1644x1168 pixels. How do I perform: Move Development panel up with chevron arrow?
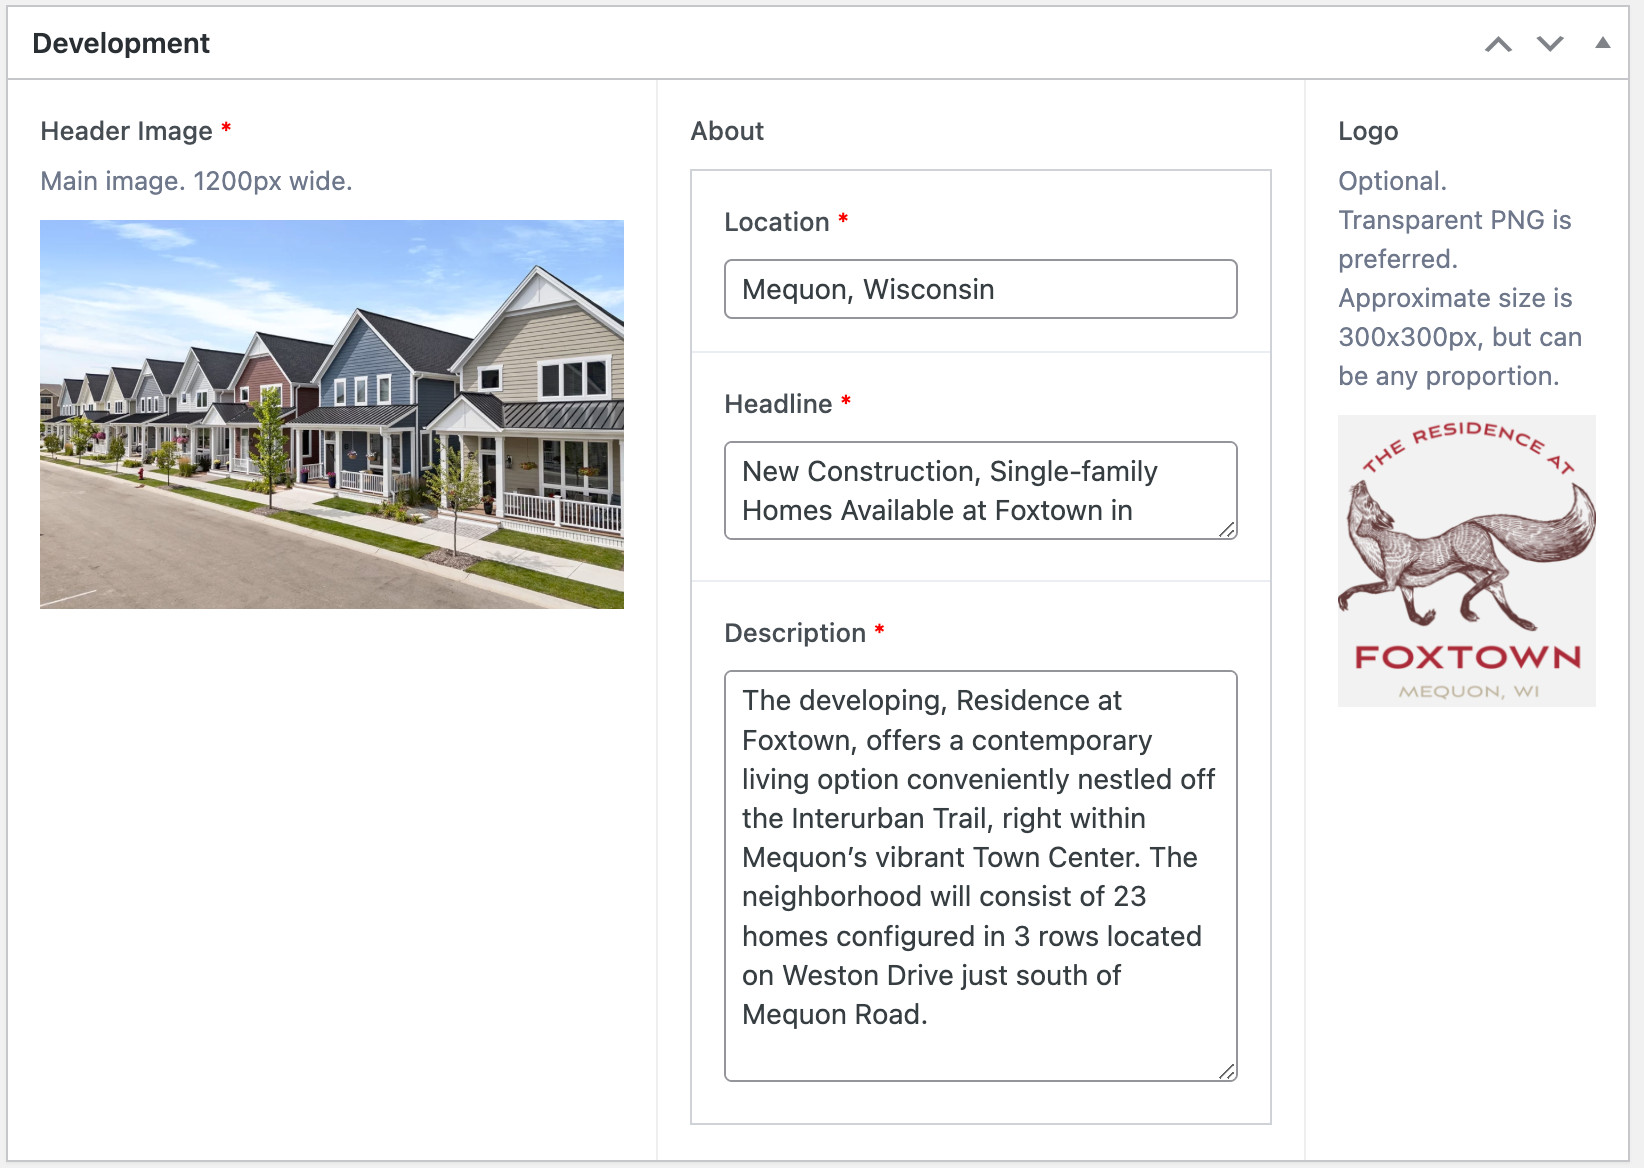[1498, 44]
